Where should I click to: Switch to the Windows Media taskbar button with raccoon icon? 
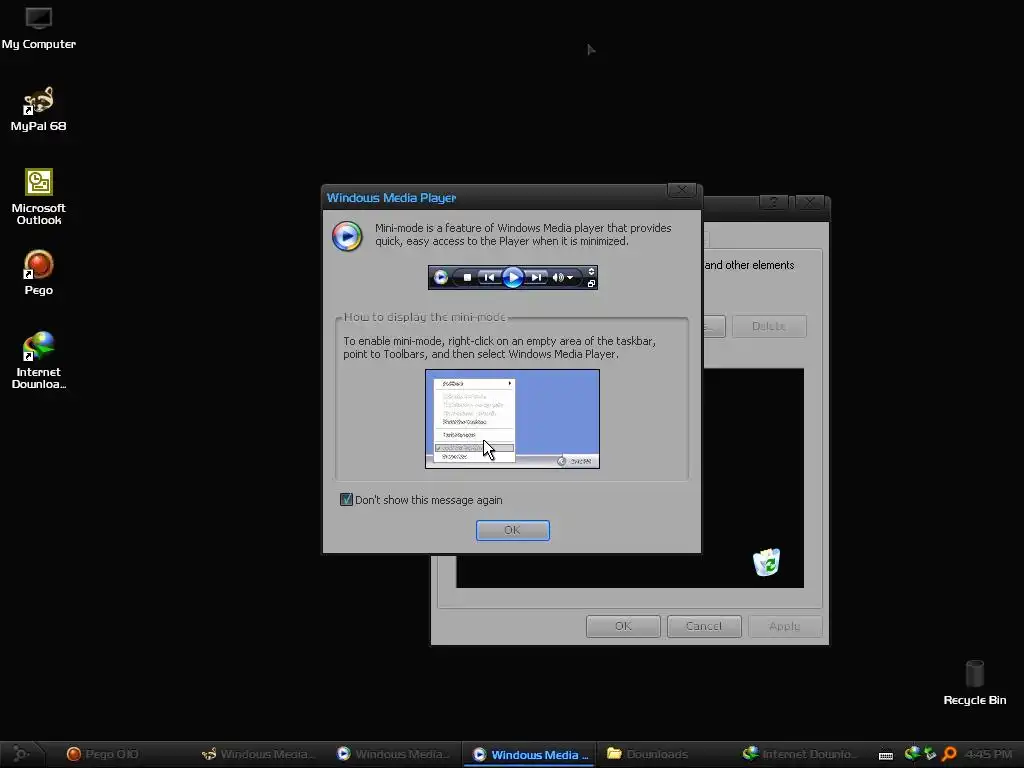(x=260, y=754)
